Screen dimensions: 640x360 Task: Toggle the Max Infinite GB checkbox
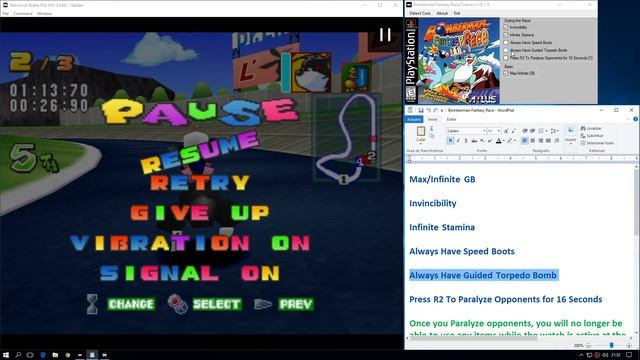point(506,73)
